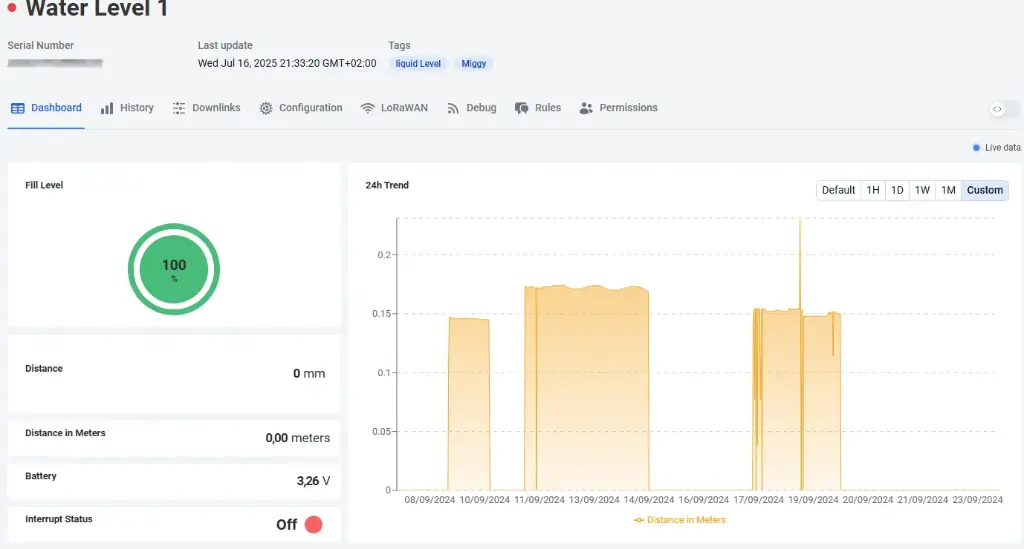Switch to the Debug tab
The image size is (1024, 549).
tap(472, 108)
